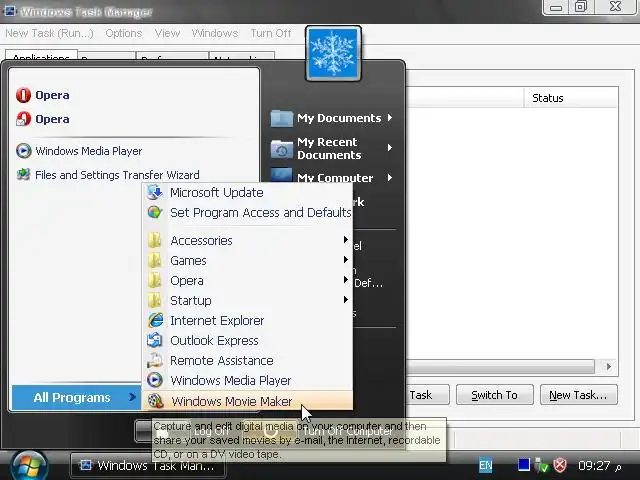
Task: Expand the My Documents submenu arrow
Action: coord(390,118)
